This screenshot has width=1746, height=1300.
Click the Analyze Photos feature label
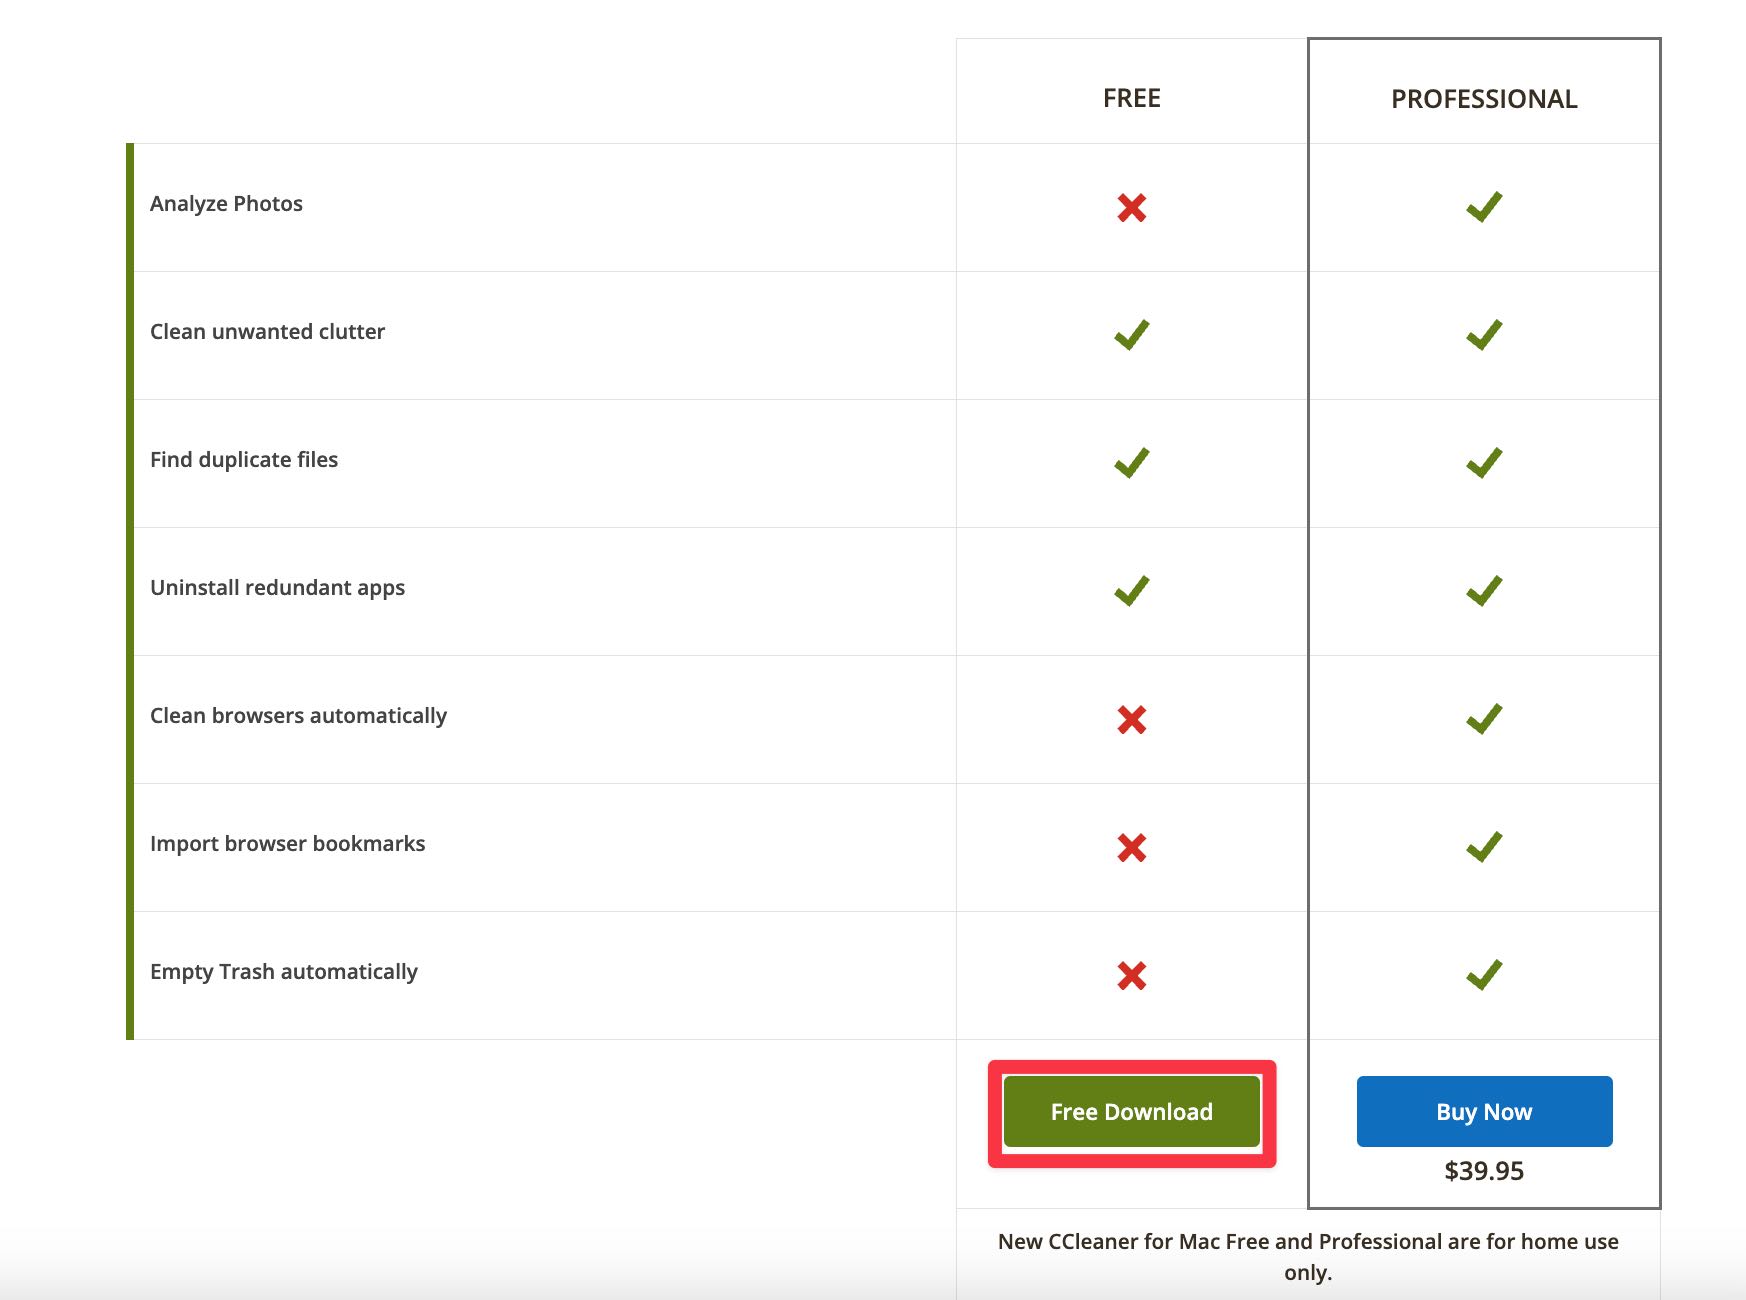pos(226,203)
